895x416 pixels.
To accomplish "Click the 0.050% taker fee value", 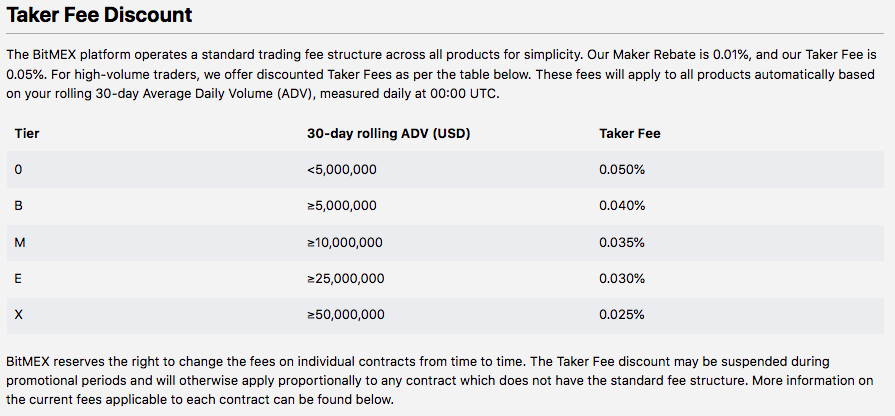I will 622,169.
